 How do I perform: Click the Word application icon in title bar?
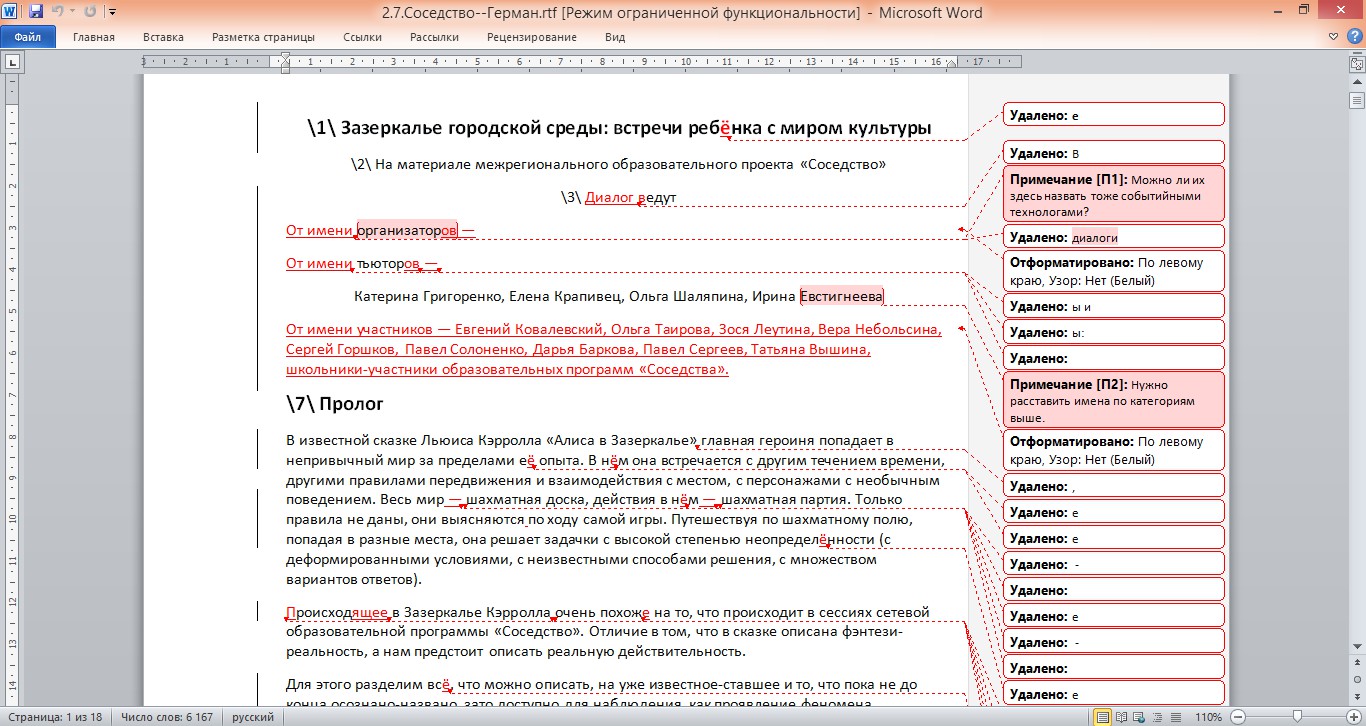click(x=11, y=12)
